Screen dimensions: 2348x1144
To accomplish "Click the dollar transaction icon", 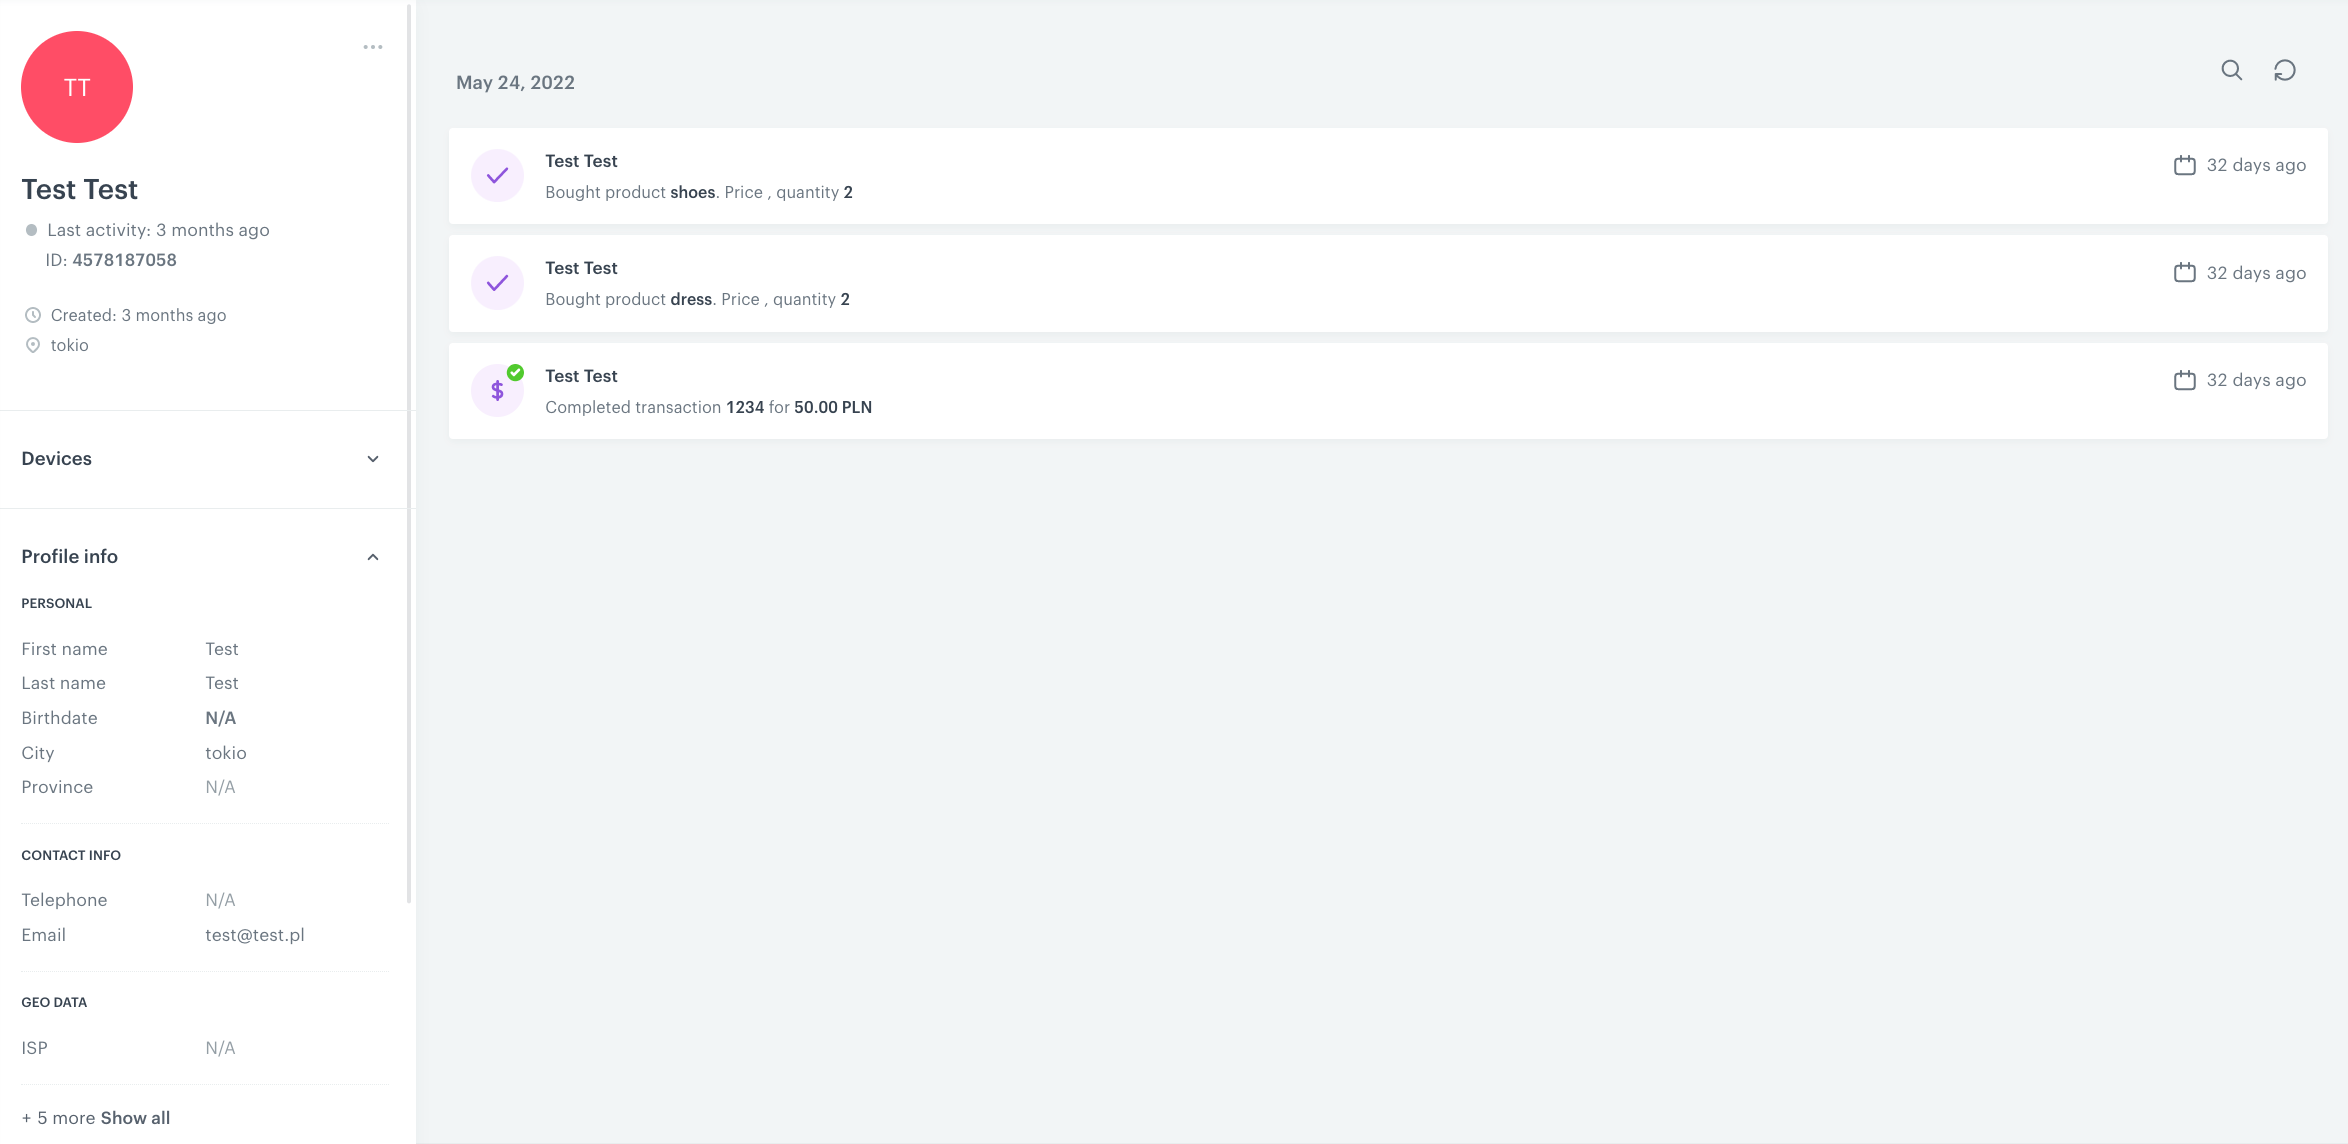I will click(497, 390).
